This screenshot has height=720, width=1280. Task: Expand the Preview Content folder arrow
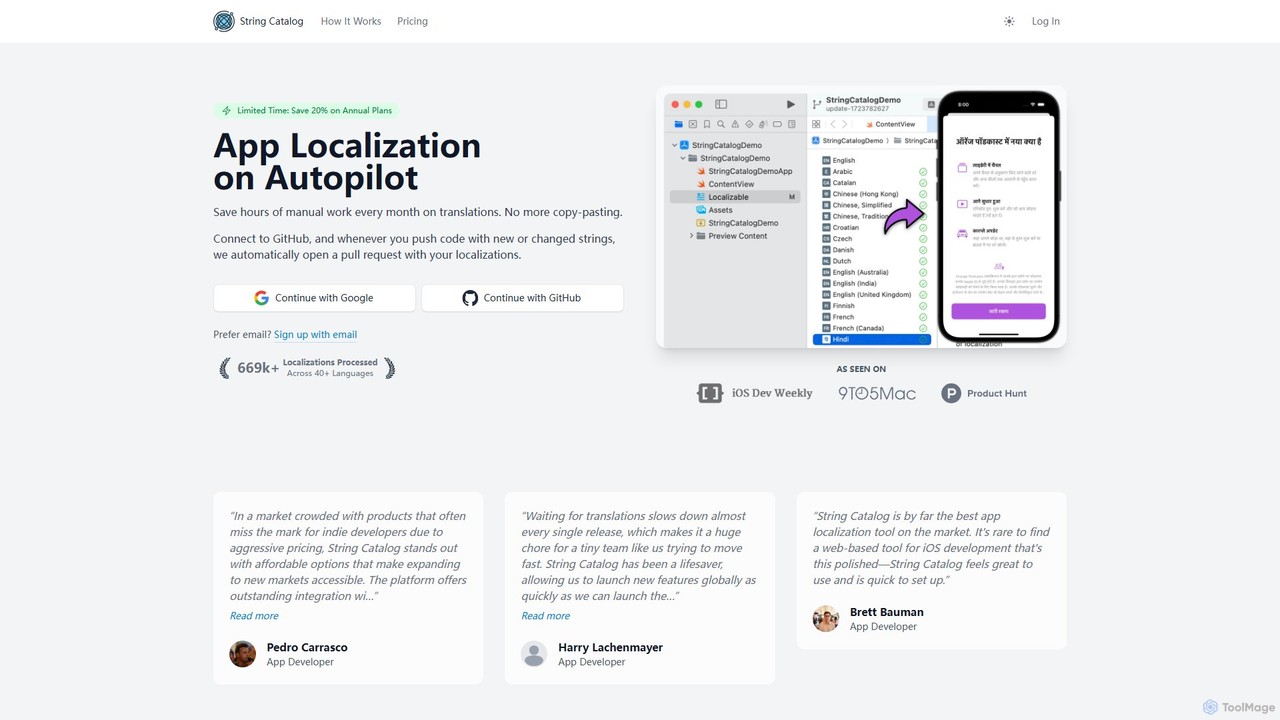point(691,236)
